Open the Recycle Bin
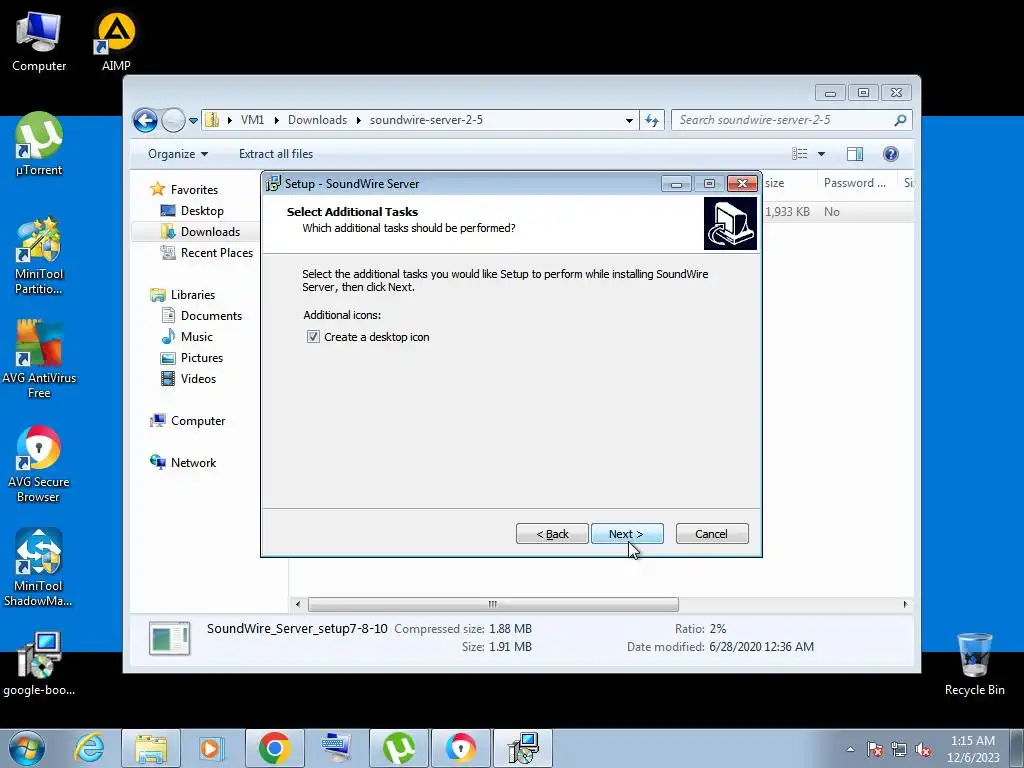Viewport: 1024px width, 768px height. point(974,664)
